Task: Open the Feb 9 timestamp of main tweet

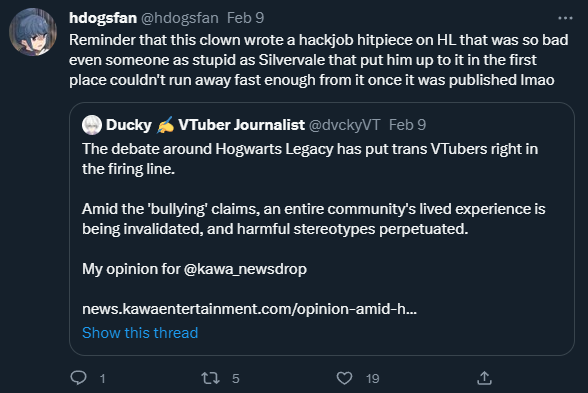Action: 246,18
